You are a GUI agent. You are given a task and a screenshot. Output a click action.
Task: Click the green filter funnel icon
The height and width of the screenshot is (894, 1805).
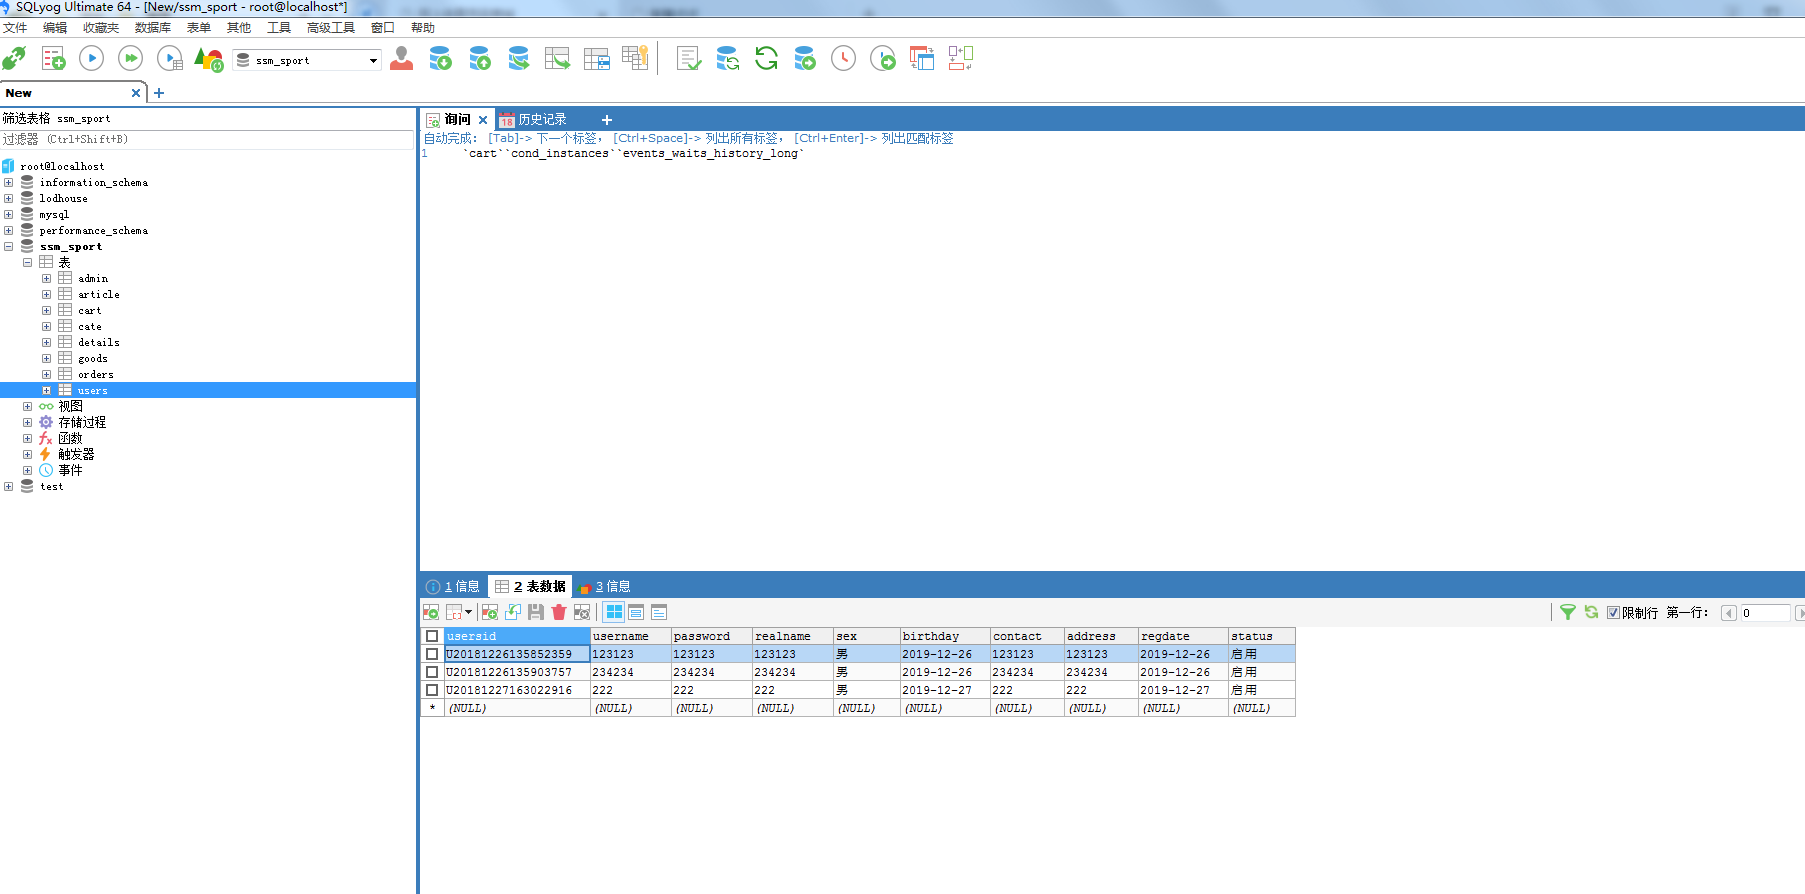tap(1568, 612)
